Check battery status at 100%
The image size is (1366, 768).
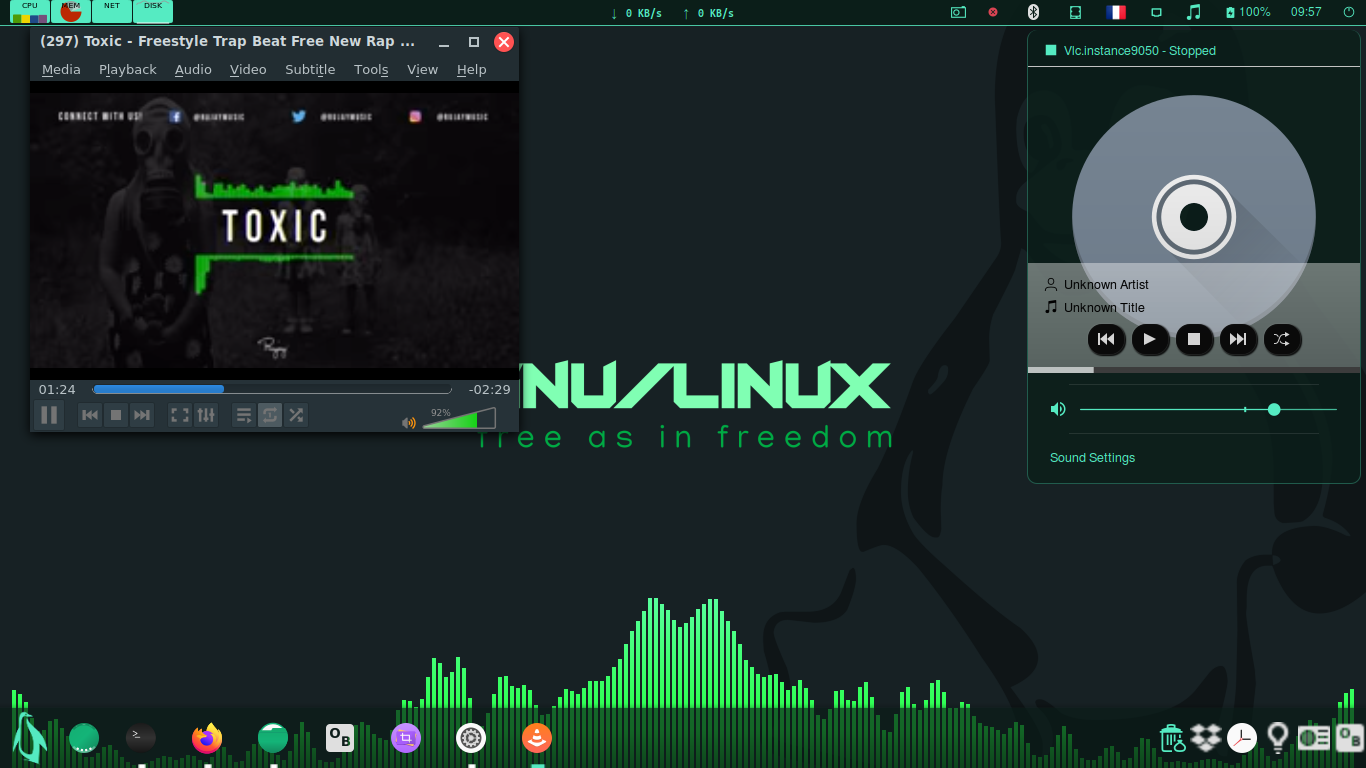1248,12
